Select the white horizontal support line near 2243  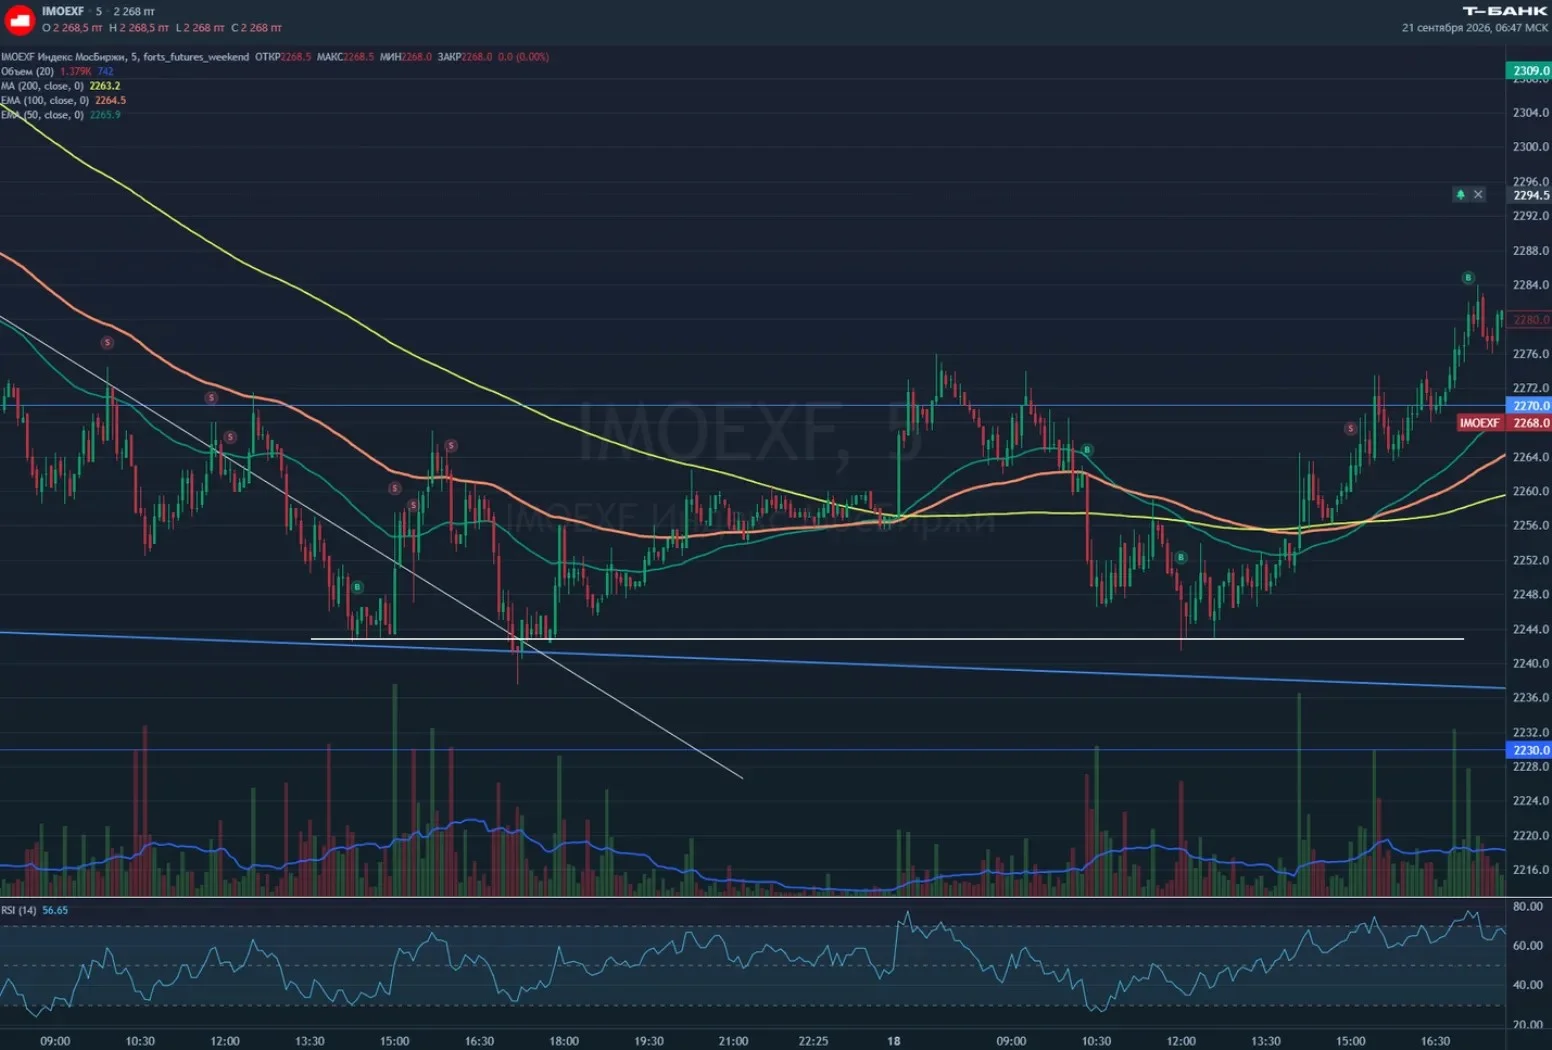[887, 639]
